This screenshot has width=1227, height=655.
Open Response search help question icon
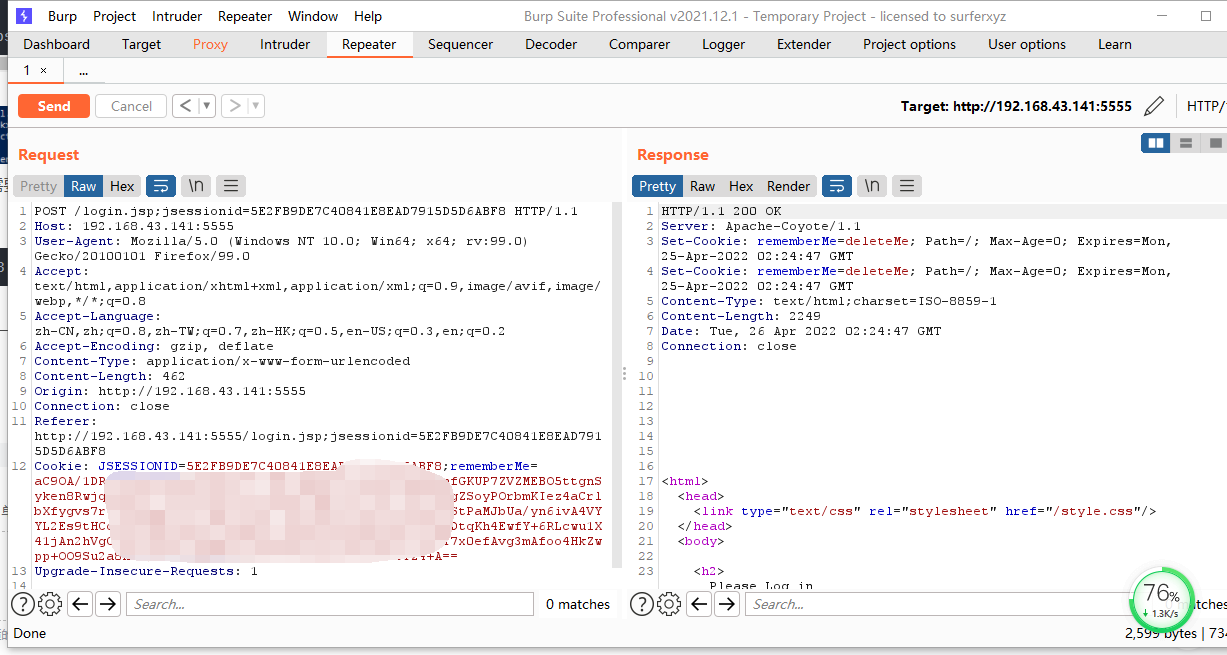(x=641, y=604)
